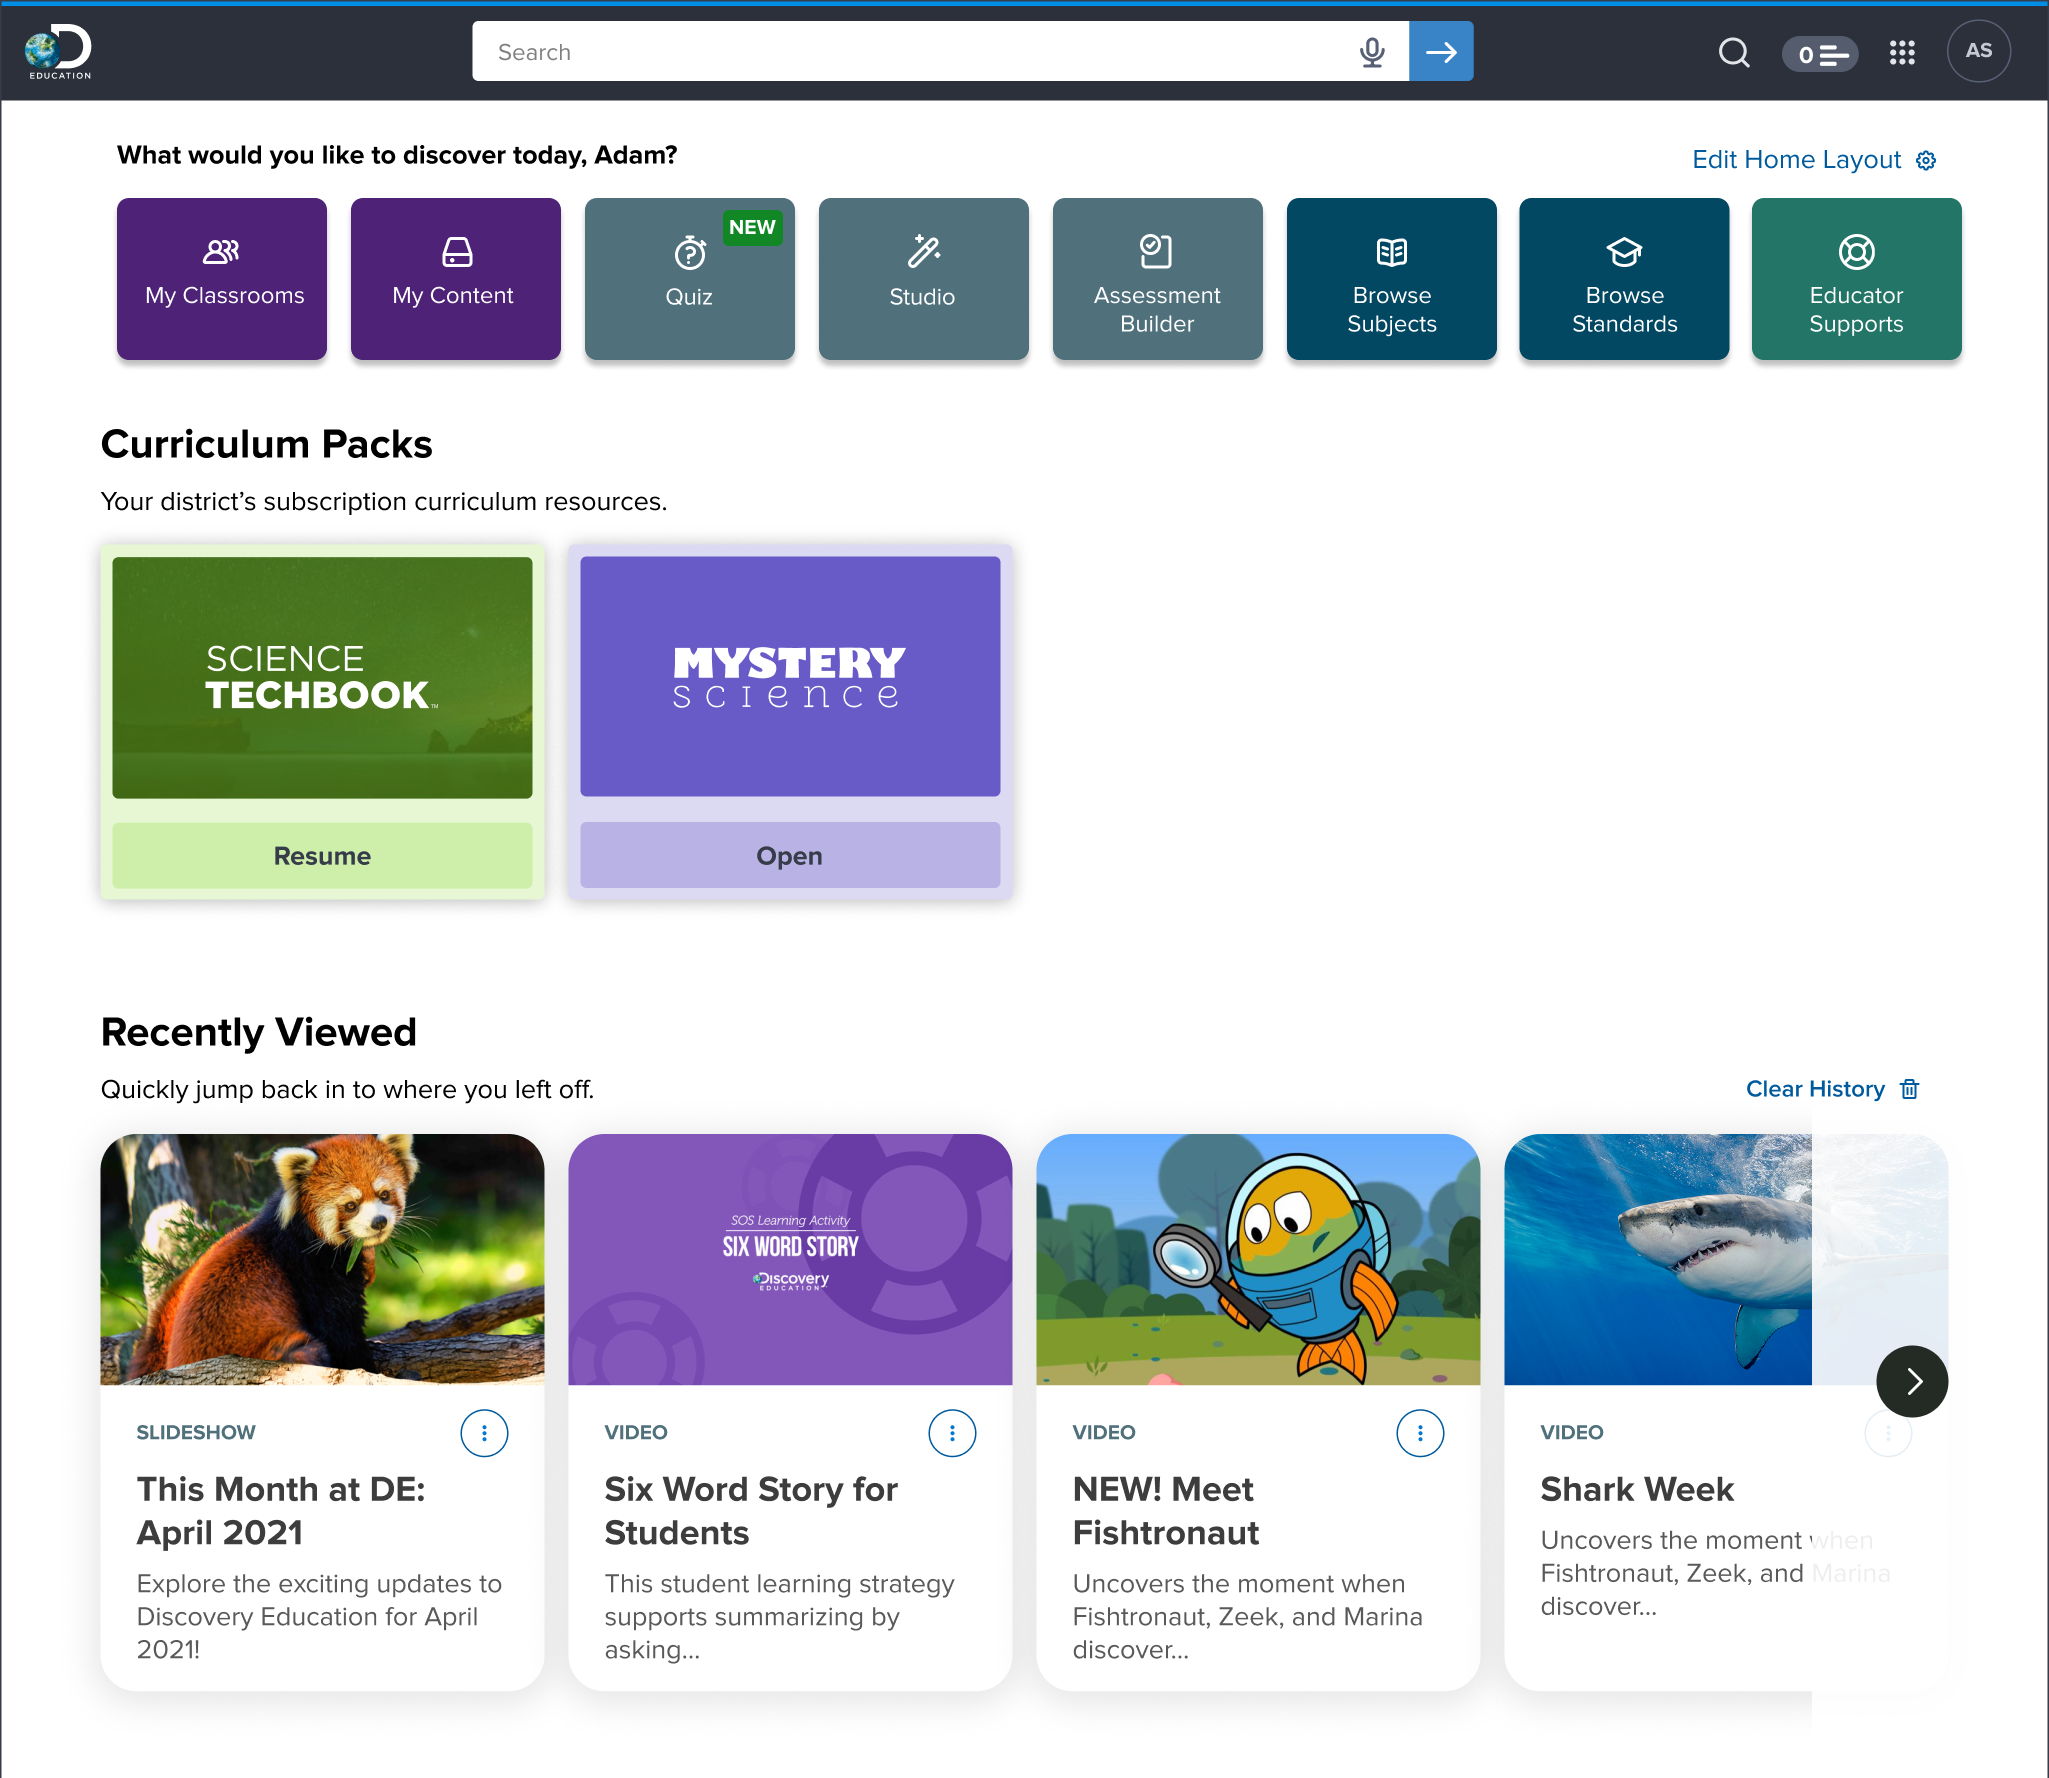Click the trash icon beside Clear History

coord(1910,1089)
